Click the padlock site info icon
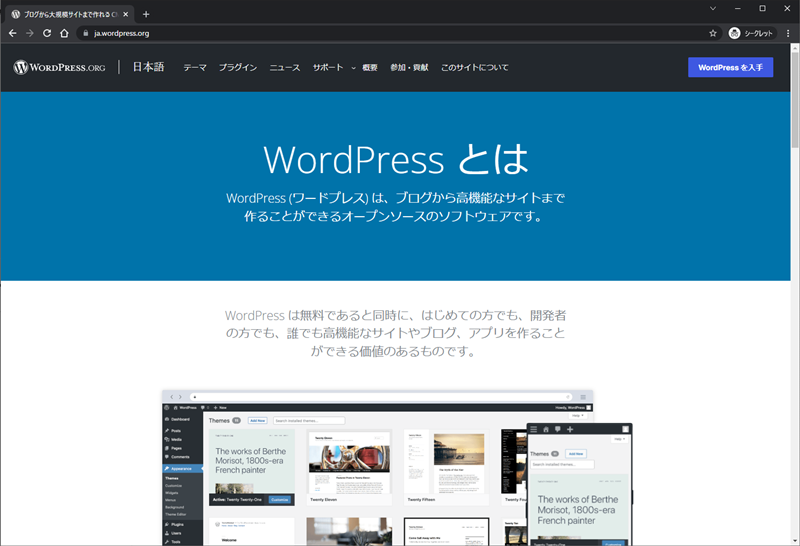 tap(86, 33)
